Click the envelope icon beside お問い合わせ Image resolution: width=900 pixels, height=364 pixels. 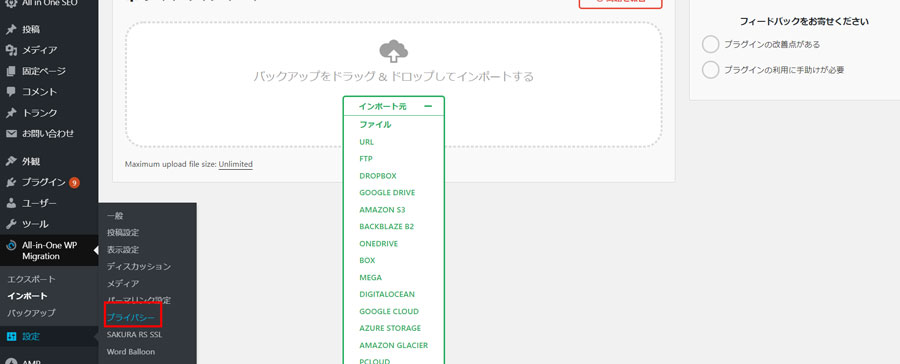tap(11, 134)
